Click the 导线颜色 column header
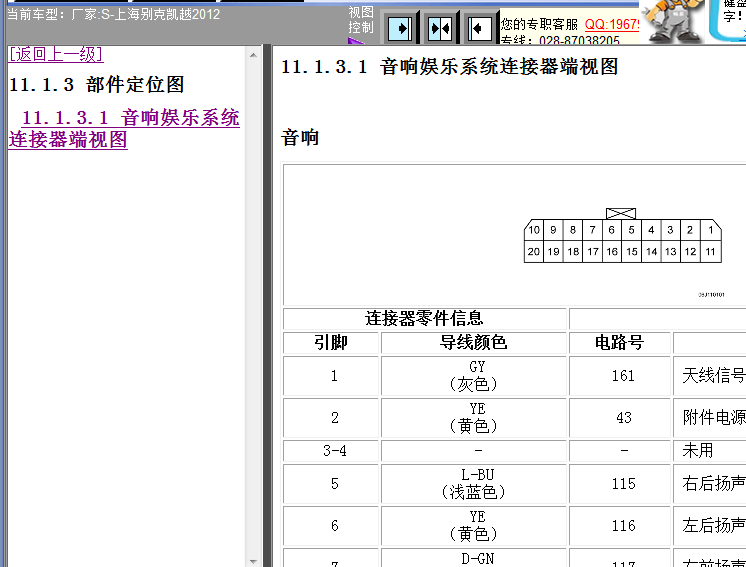Viewport: 746px width, 567px height. [x=473, y=342]
